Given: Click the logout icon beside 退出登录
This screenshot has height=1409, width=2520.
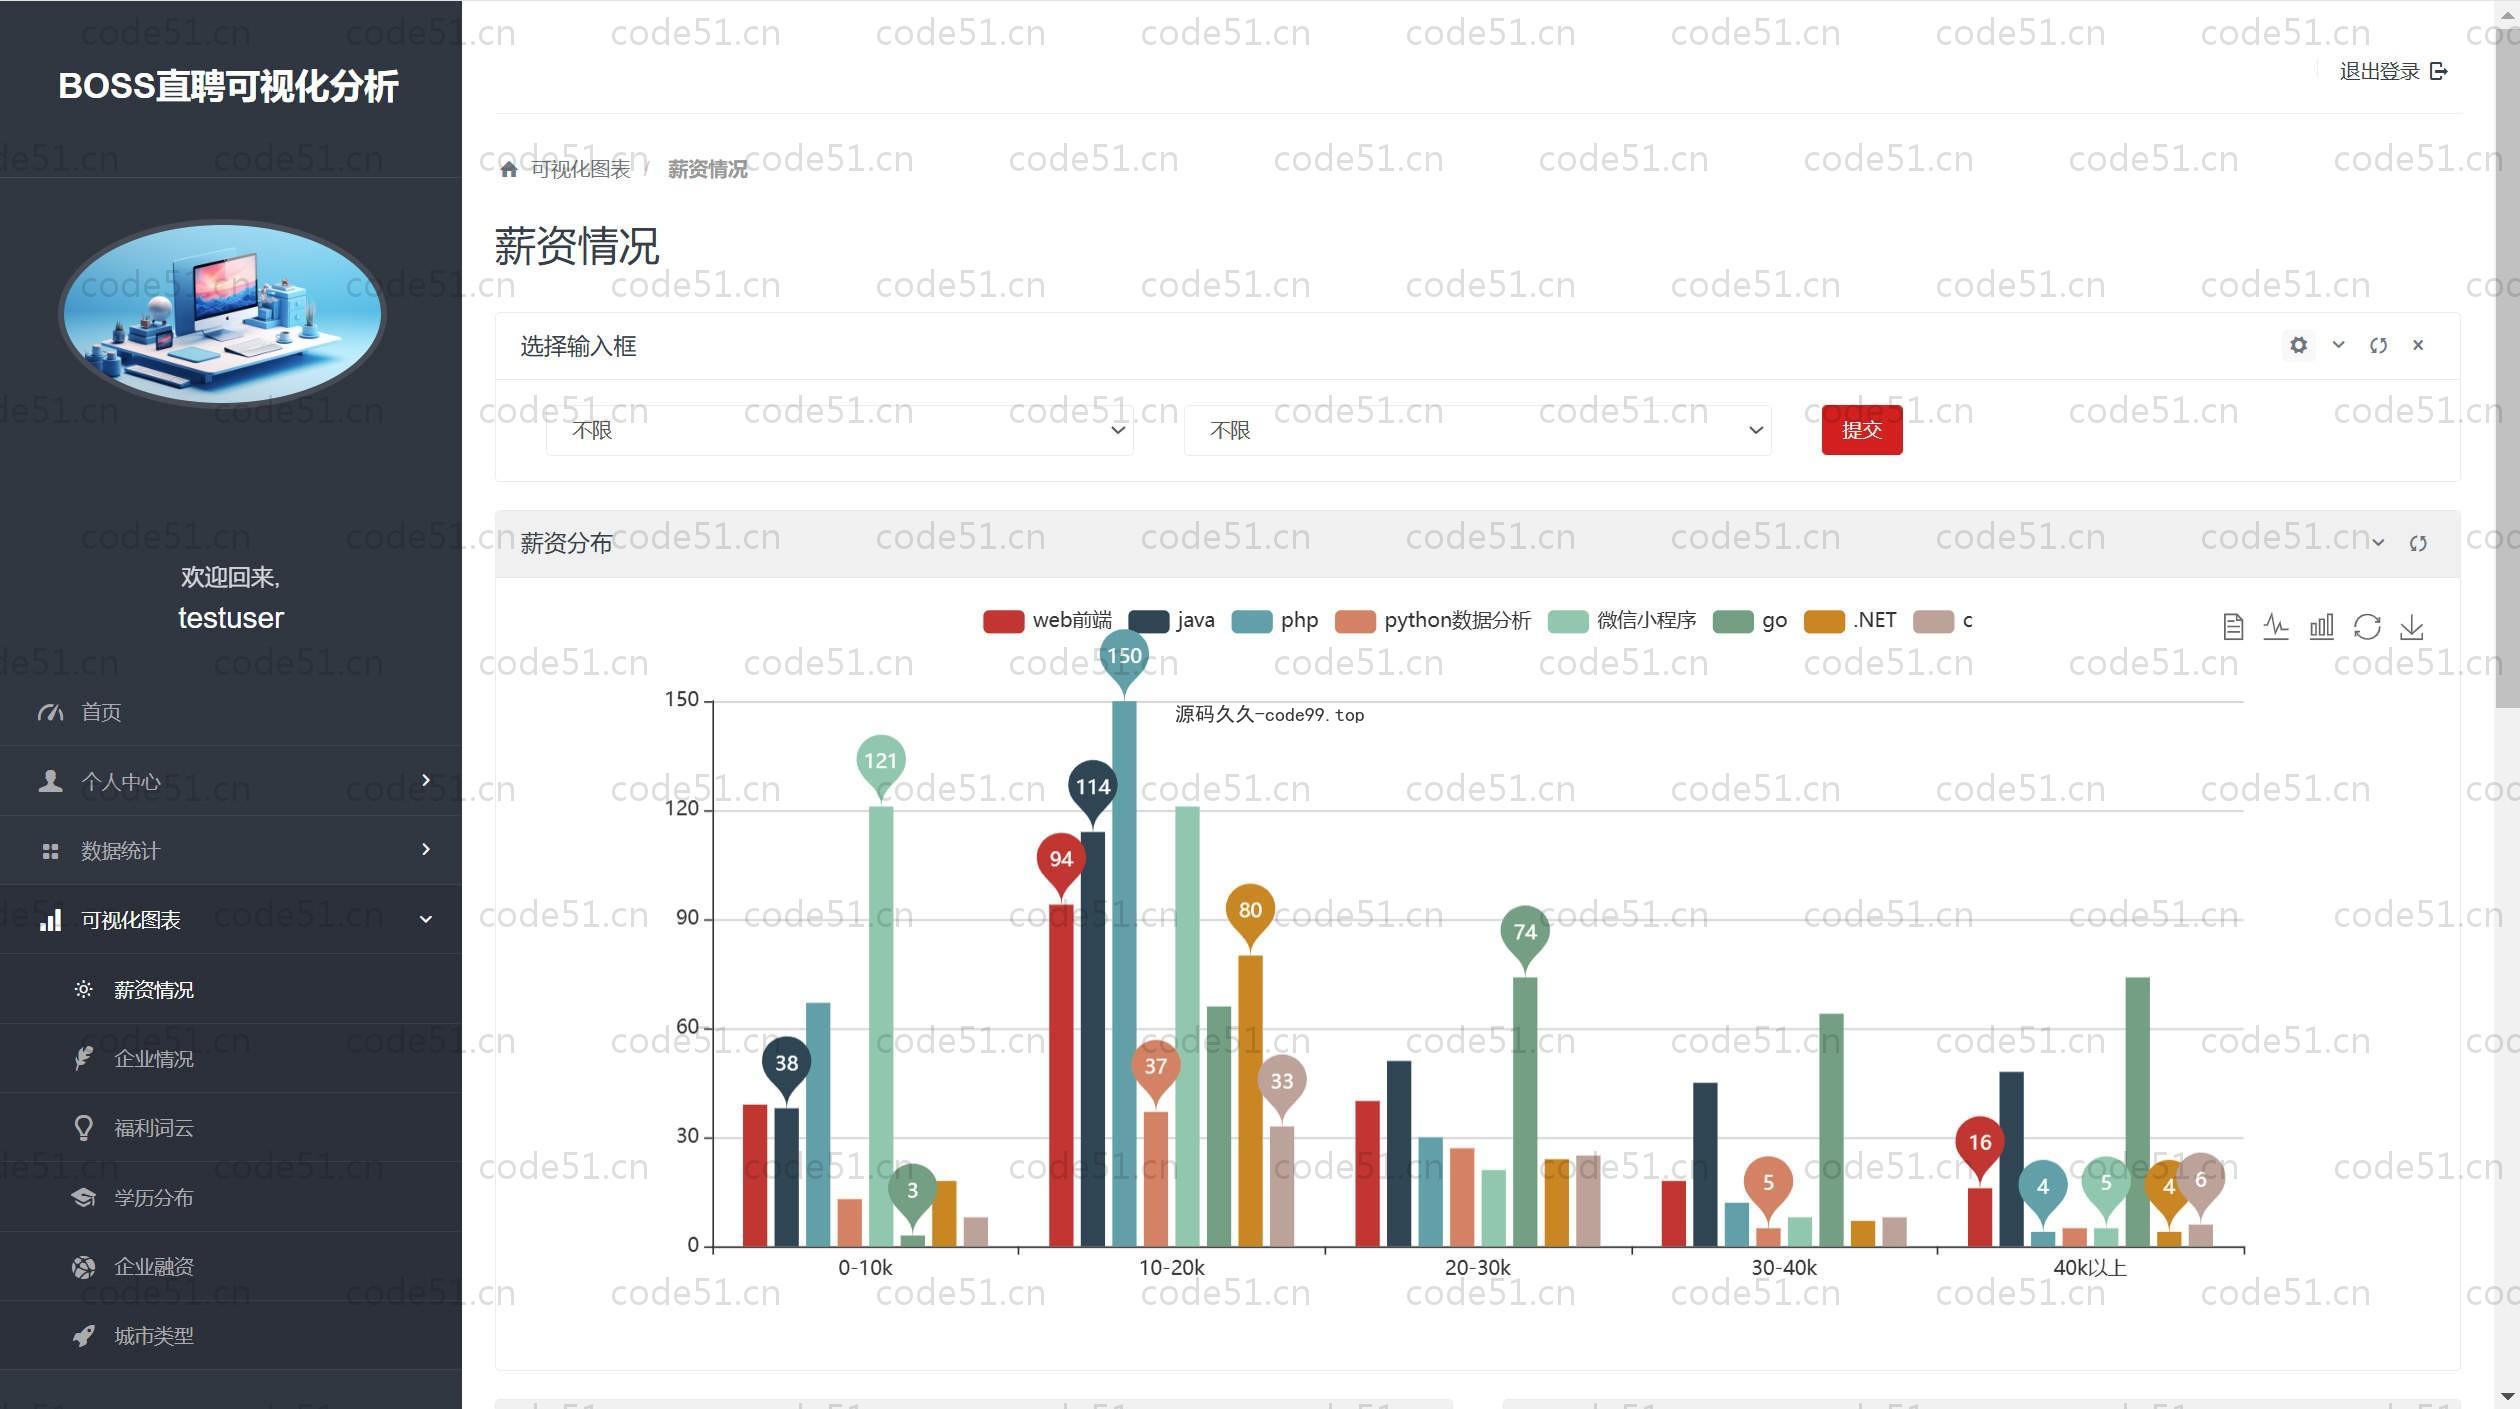Looking at the screenshot, I should pos(2439,71).
